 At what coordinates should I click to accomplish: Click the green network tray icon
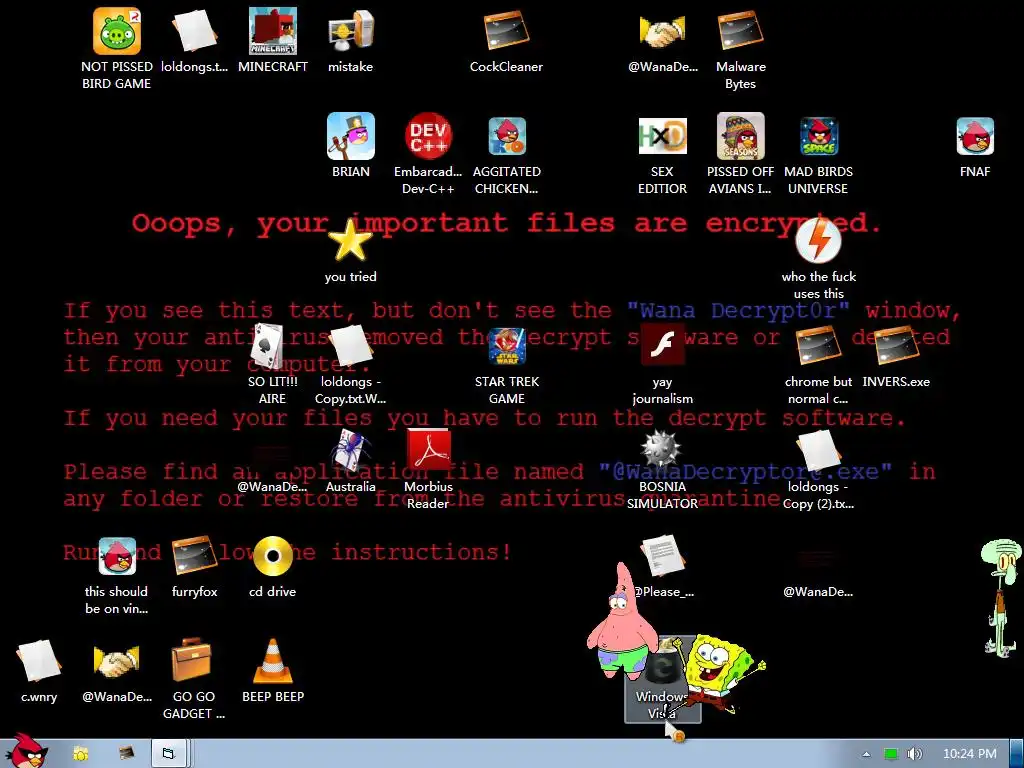(891, 754)
